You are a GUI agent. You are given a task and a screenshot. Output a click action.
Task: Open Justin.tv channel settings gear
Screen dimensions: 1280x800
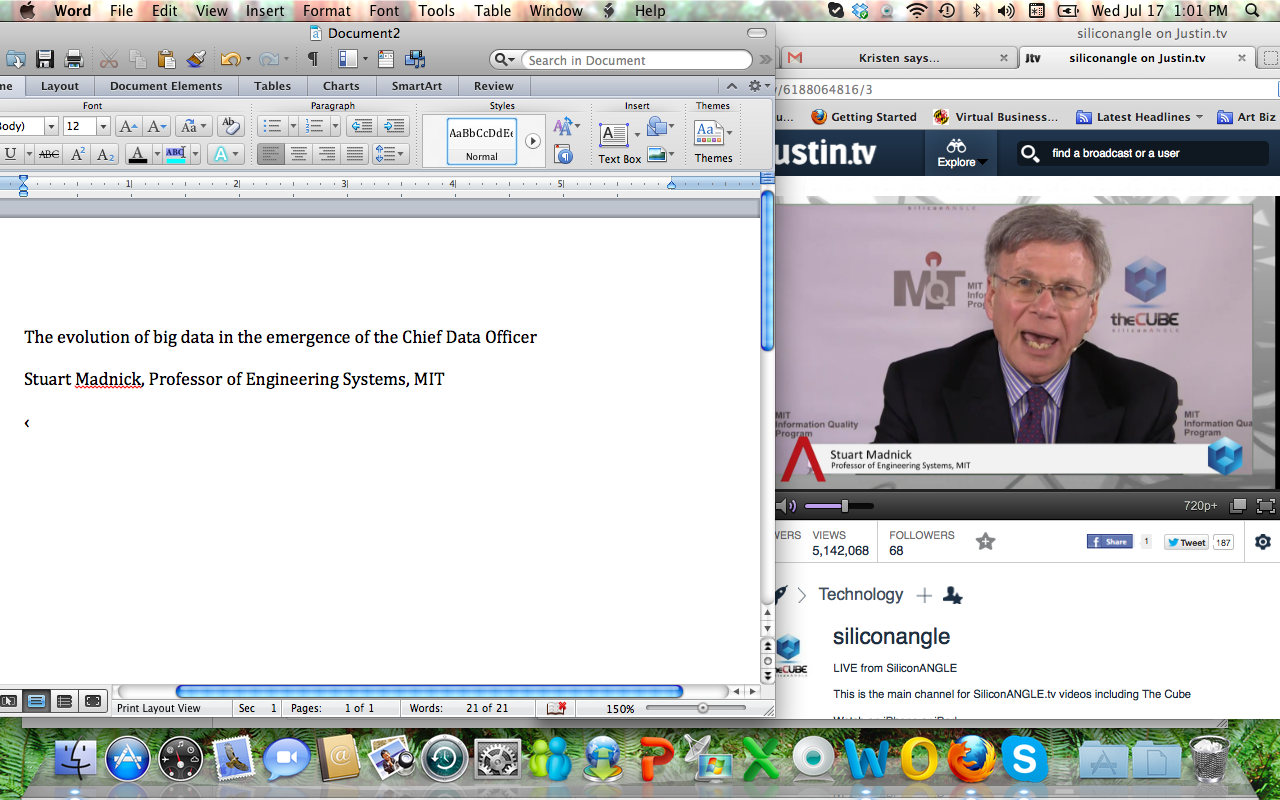(1263, 542)
